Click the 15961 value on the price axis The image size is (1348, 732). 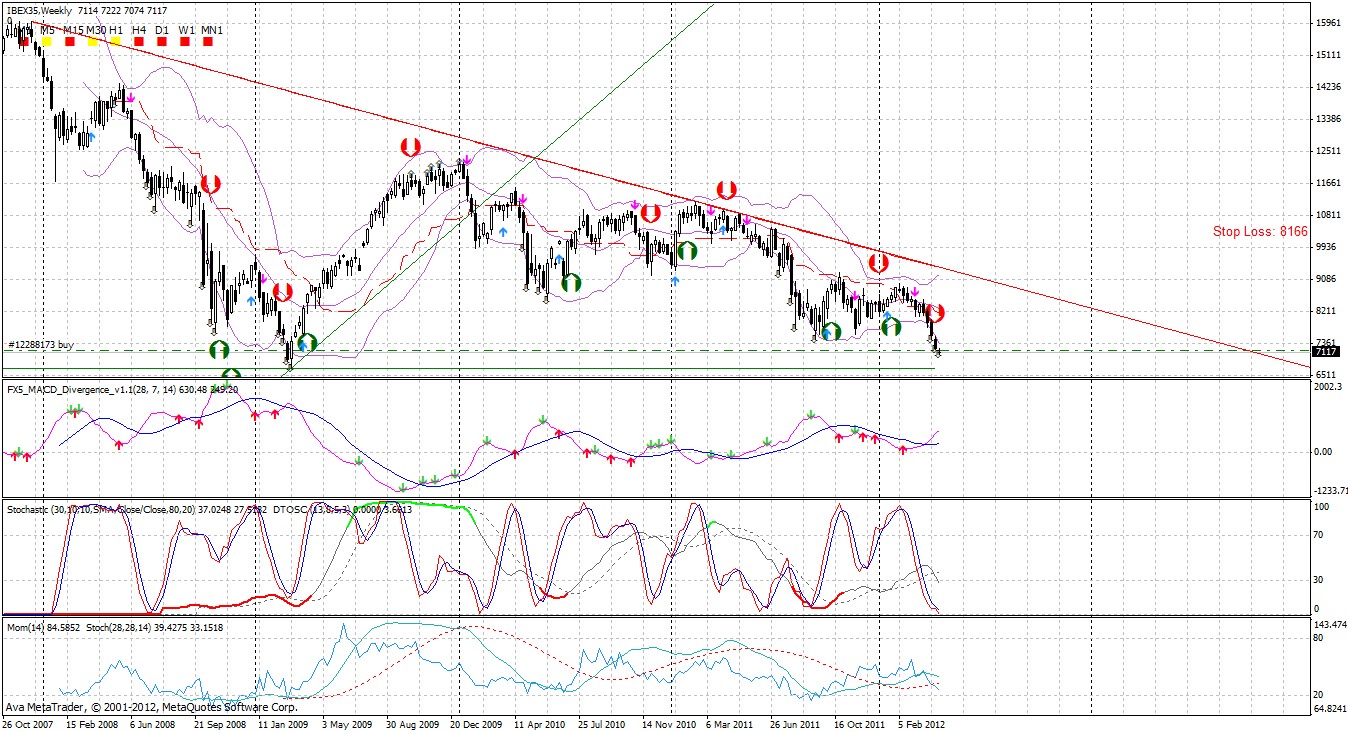[x=1329, y=22]
